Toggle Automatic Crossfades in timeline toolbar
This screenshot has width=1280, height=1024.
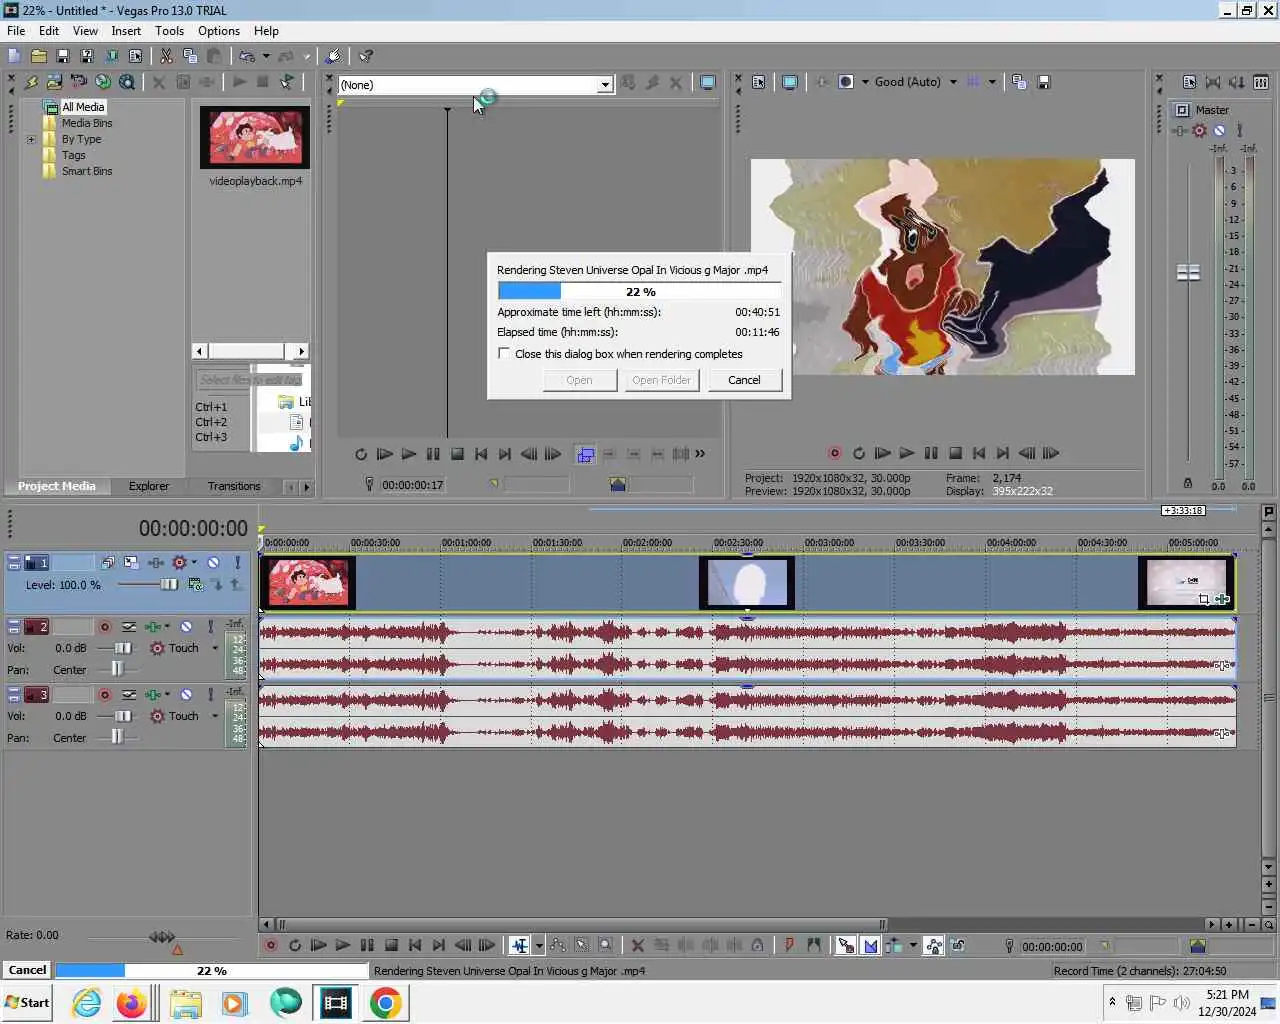(x=870, y=945)
